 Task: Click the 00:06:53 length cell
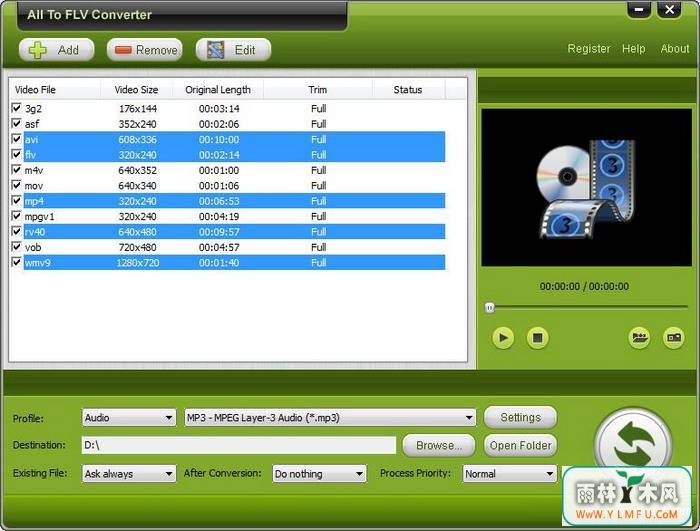[x=219, y=201]
